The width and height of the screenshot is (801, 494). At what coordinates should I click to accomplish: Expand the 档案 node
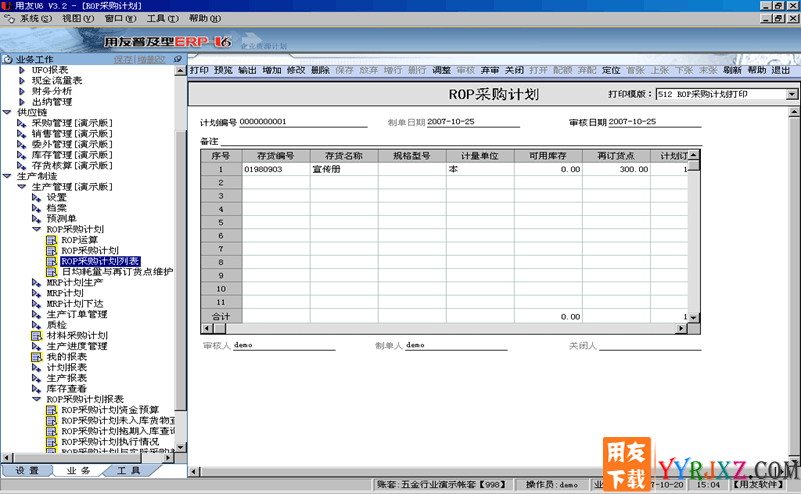point(36,208)
